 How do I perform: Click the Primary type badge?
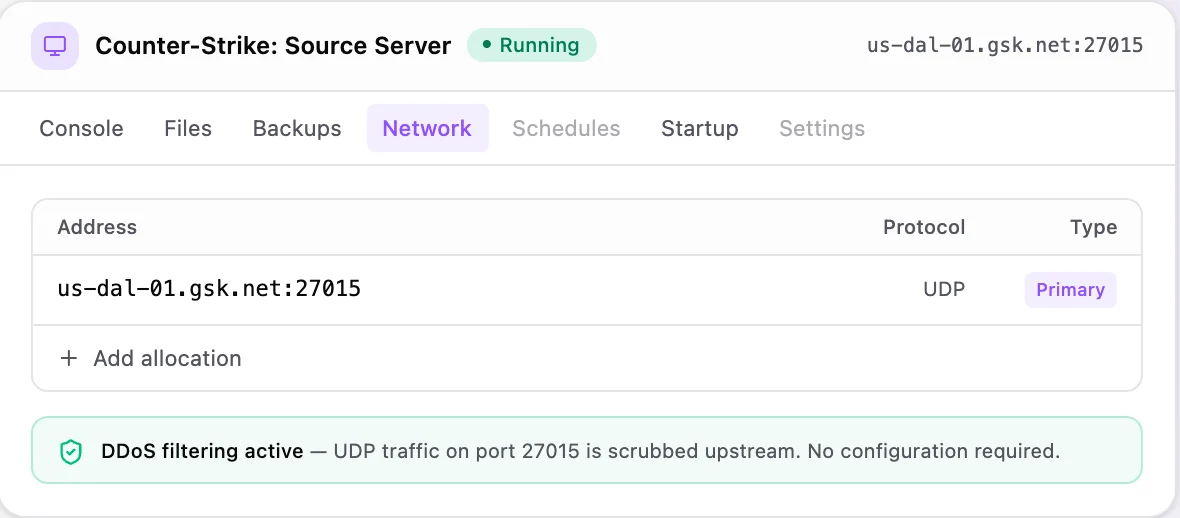tap(1070, 290)
